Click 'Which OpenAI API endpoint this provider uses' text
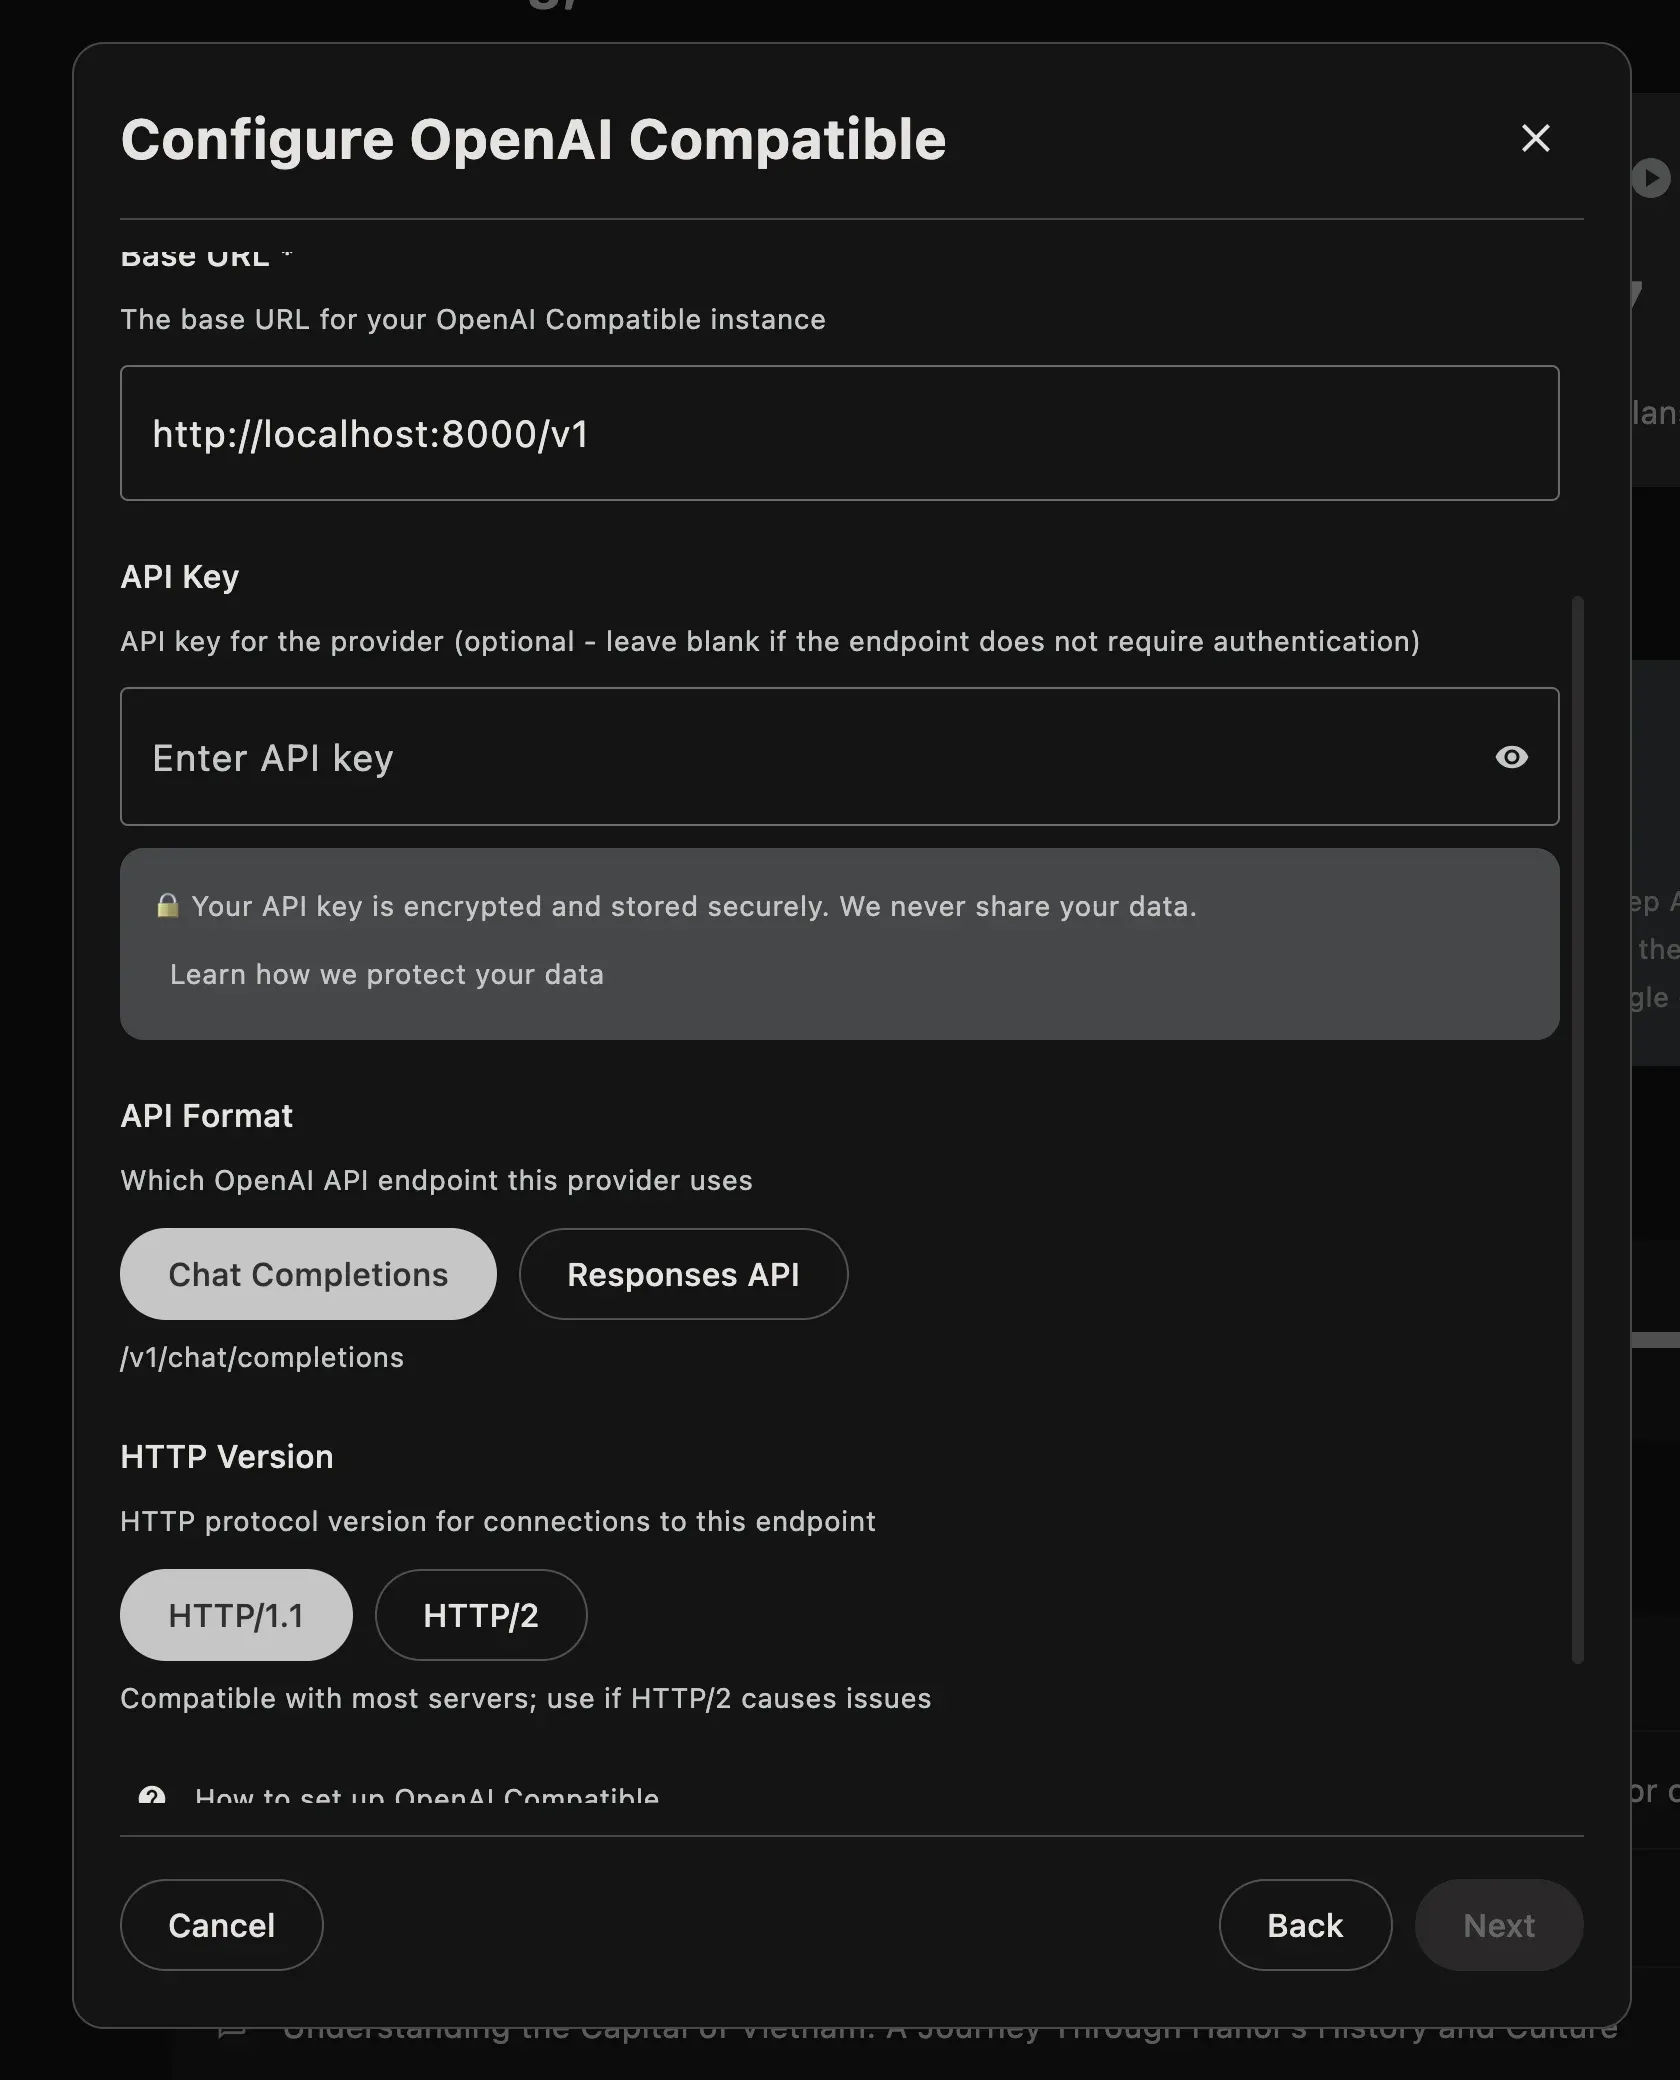 pyautogui.click(x=436, y=1180)
